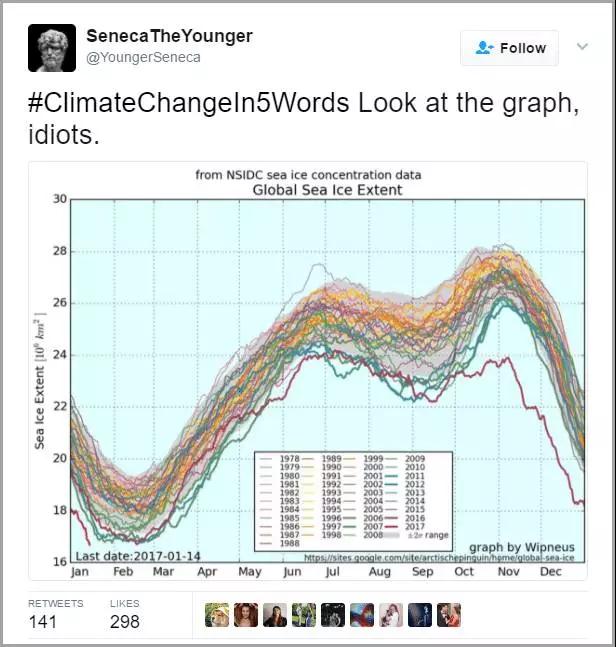Open the second liker avatar
The height and width of the screenshot is (647, 616).
pyautogui.click(x=246, y=615)
